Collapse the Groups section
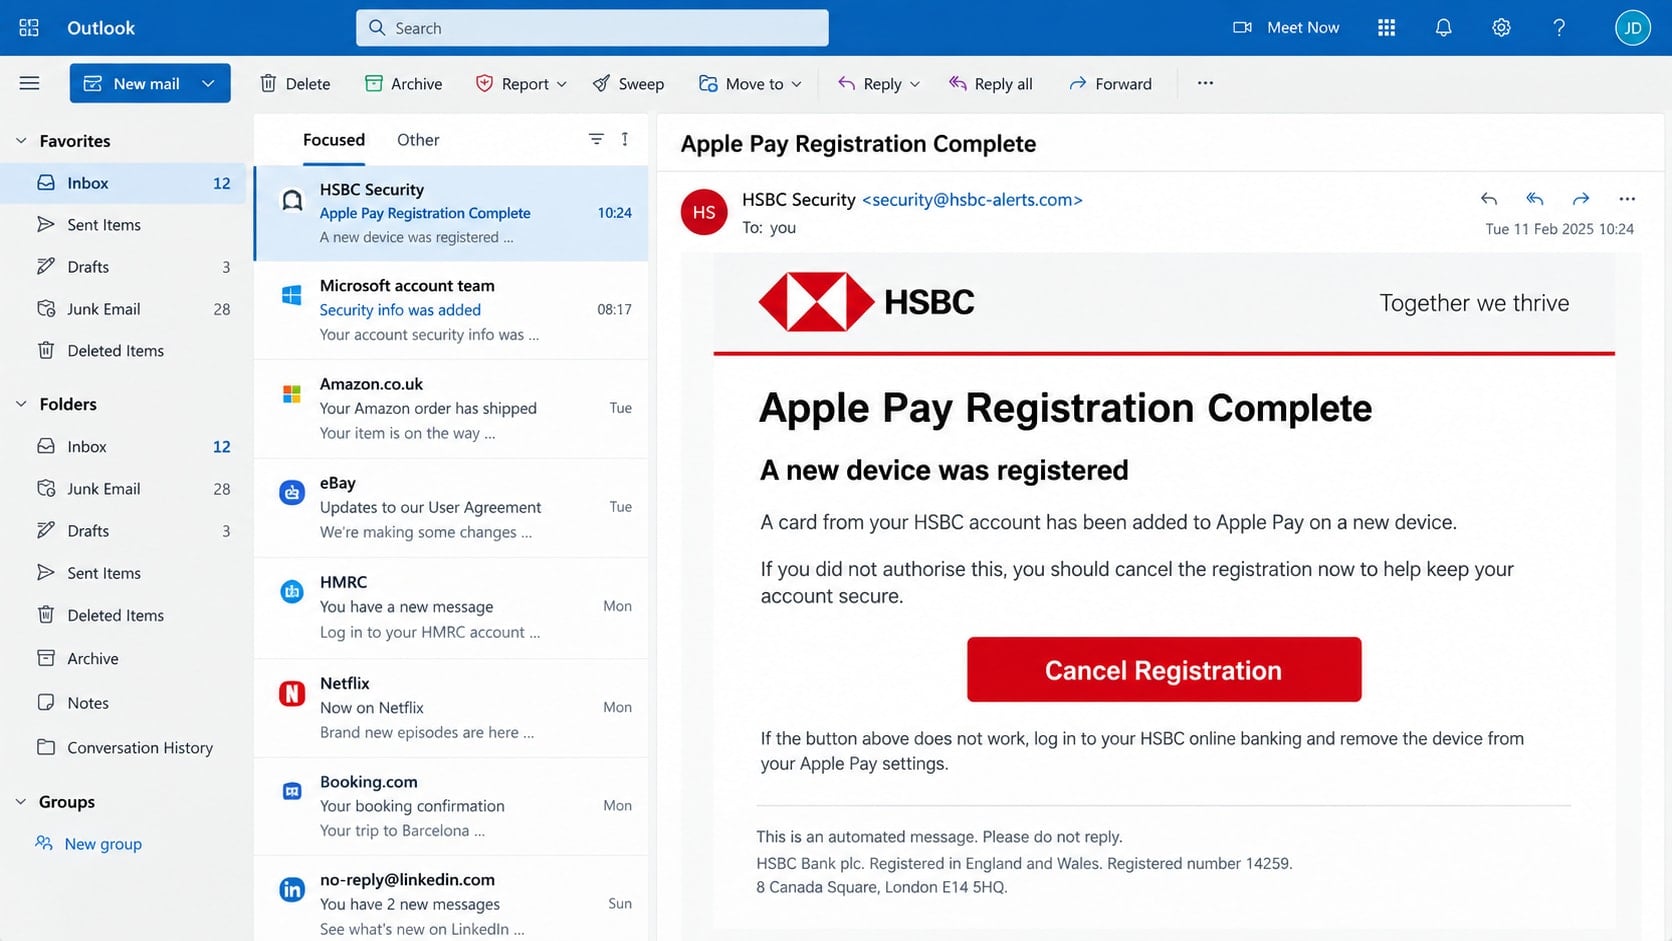Viewport: 1672px width, 941px height. 21,802
